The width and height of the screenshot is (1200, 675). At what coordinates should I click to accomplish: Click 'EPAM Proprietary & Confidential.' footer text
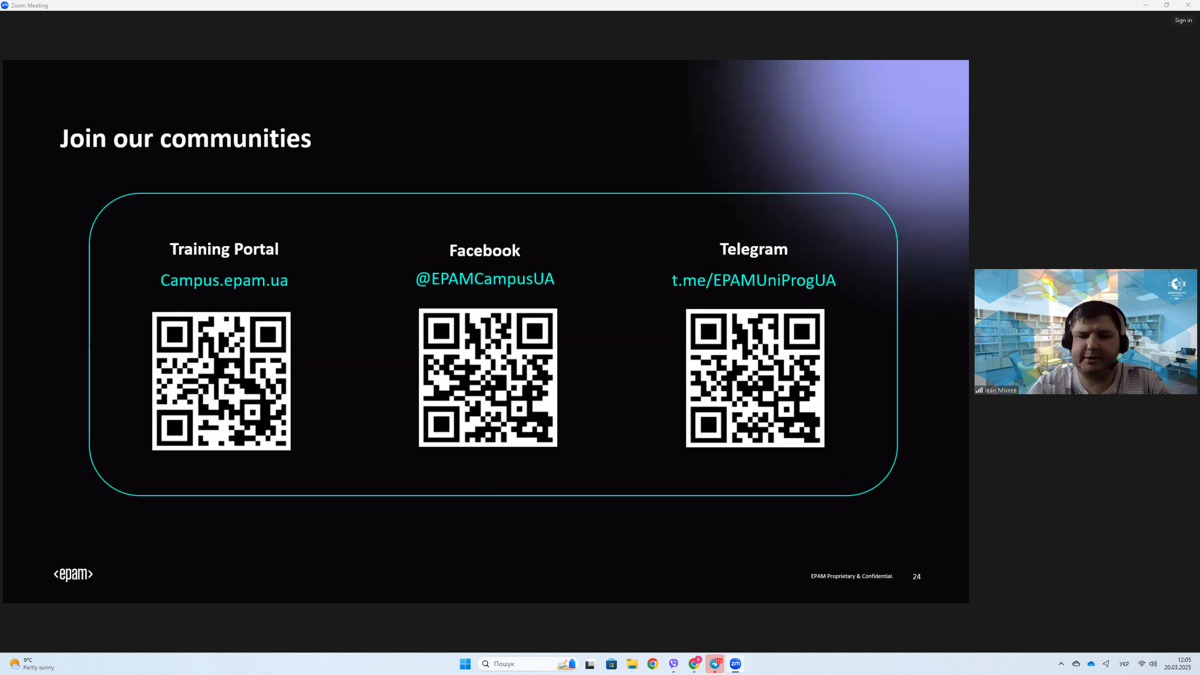pos(852,576)
